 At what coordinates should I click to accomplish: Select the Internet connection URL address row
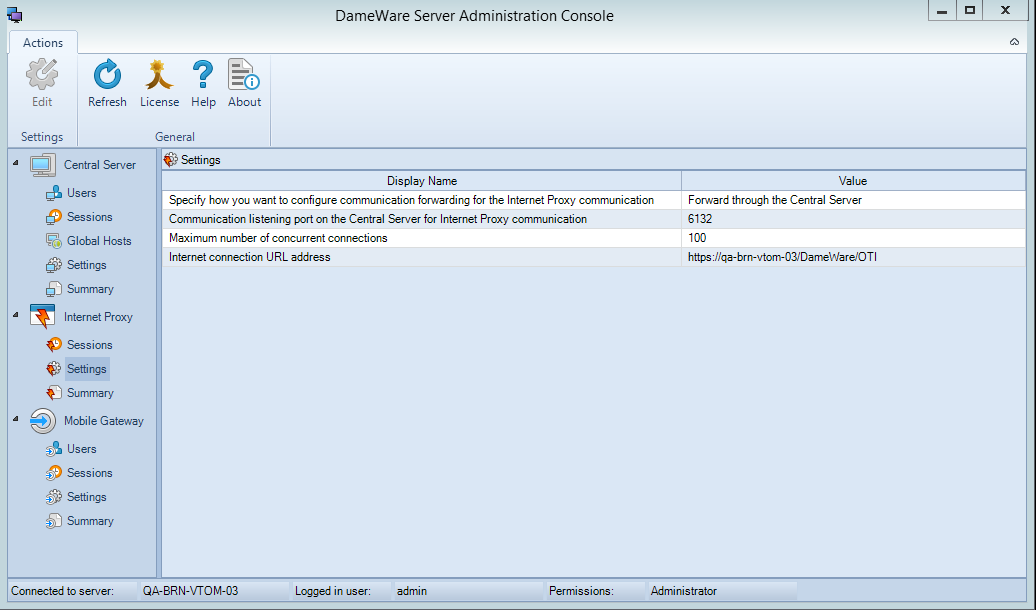[593, 257]
